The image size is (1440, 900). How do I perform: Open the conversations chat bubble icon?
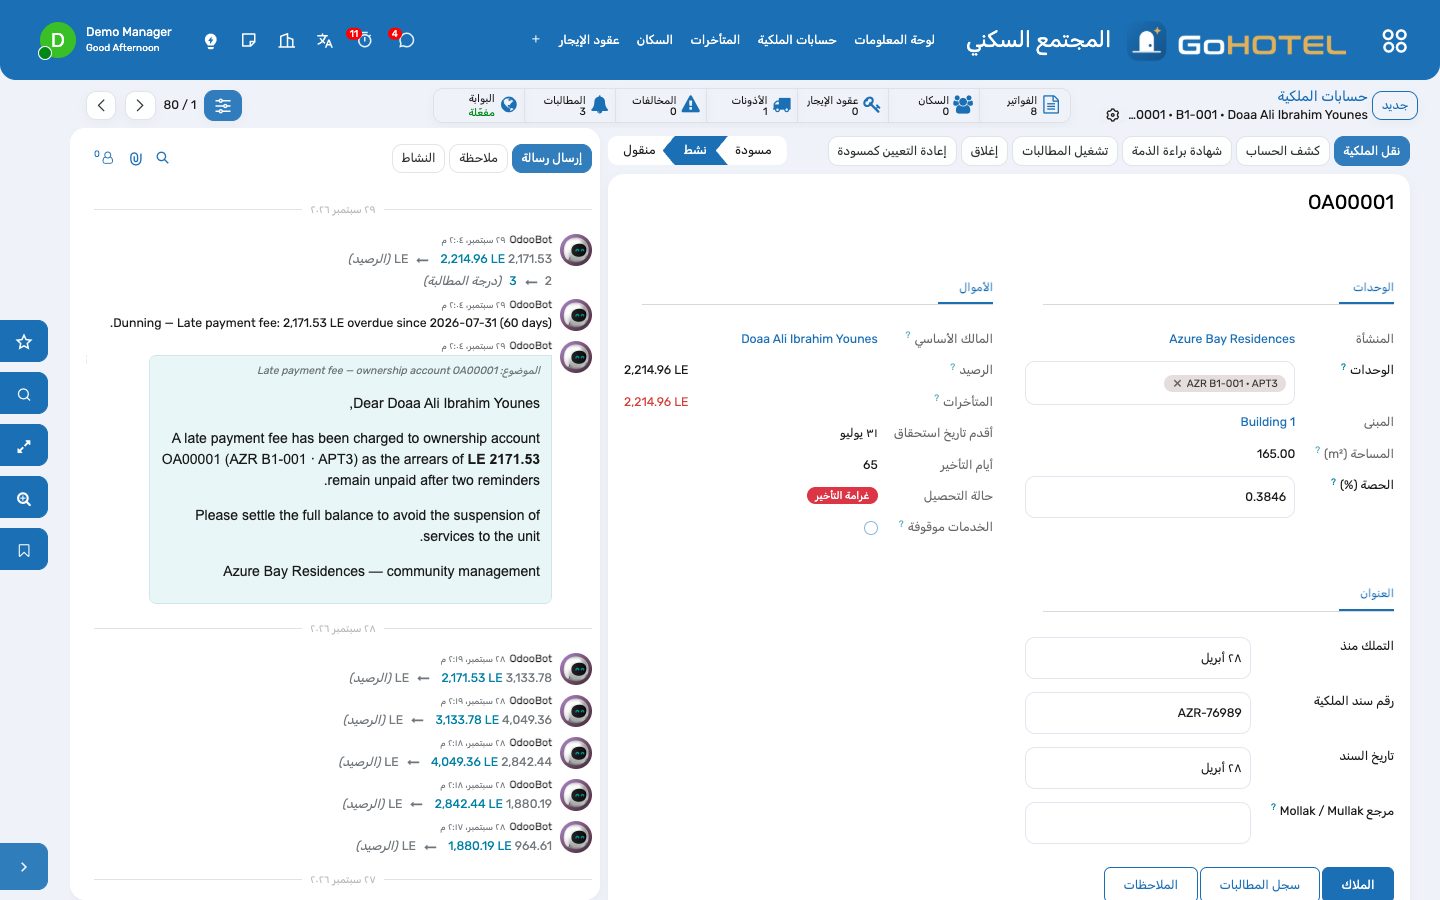(x=406, y=40)
